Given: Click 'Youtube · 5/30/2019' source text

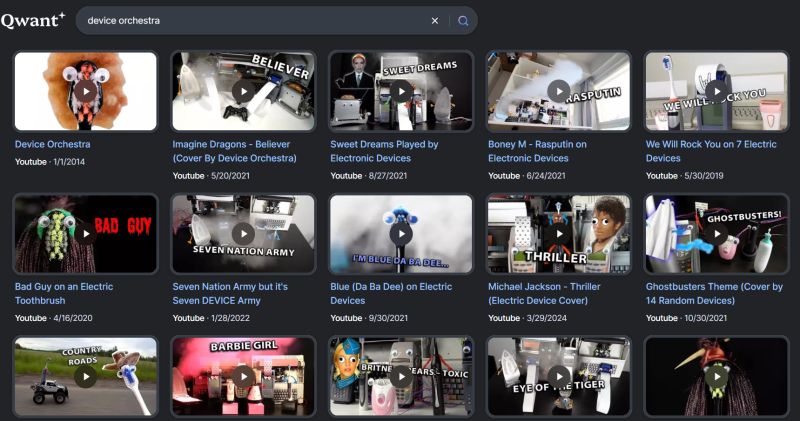Looking at the screenshot, I should (685, 176).
